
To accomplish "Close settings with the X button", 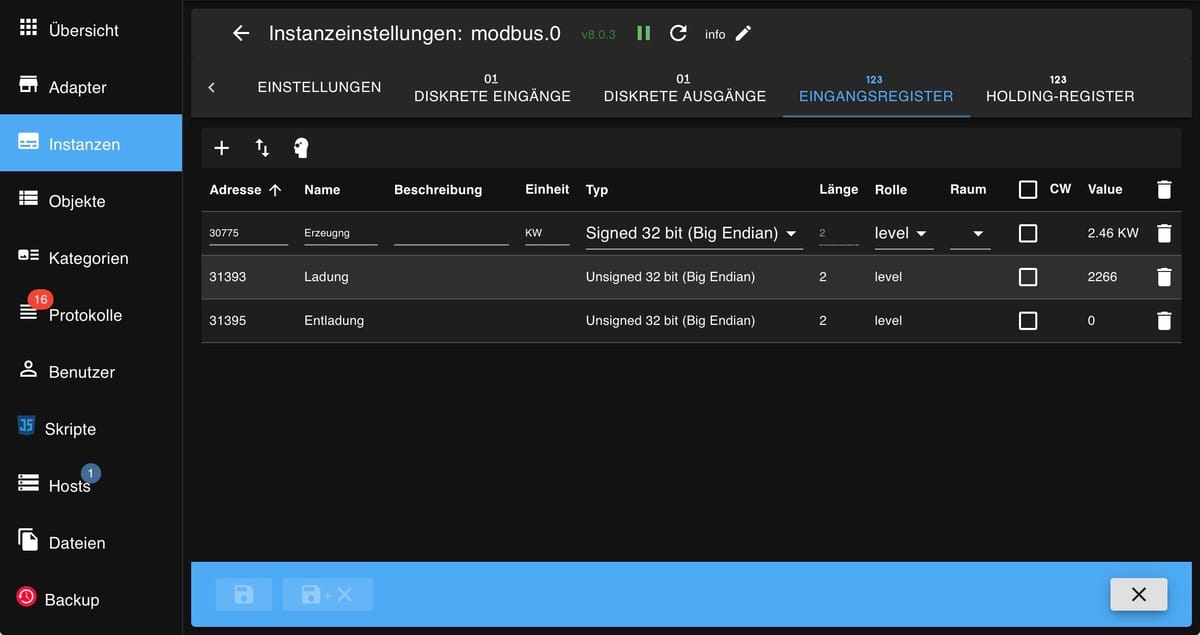I will point(1138,594).
